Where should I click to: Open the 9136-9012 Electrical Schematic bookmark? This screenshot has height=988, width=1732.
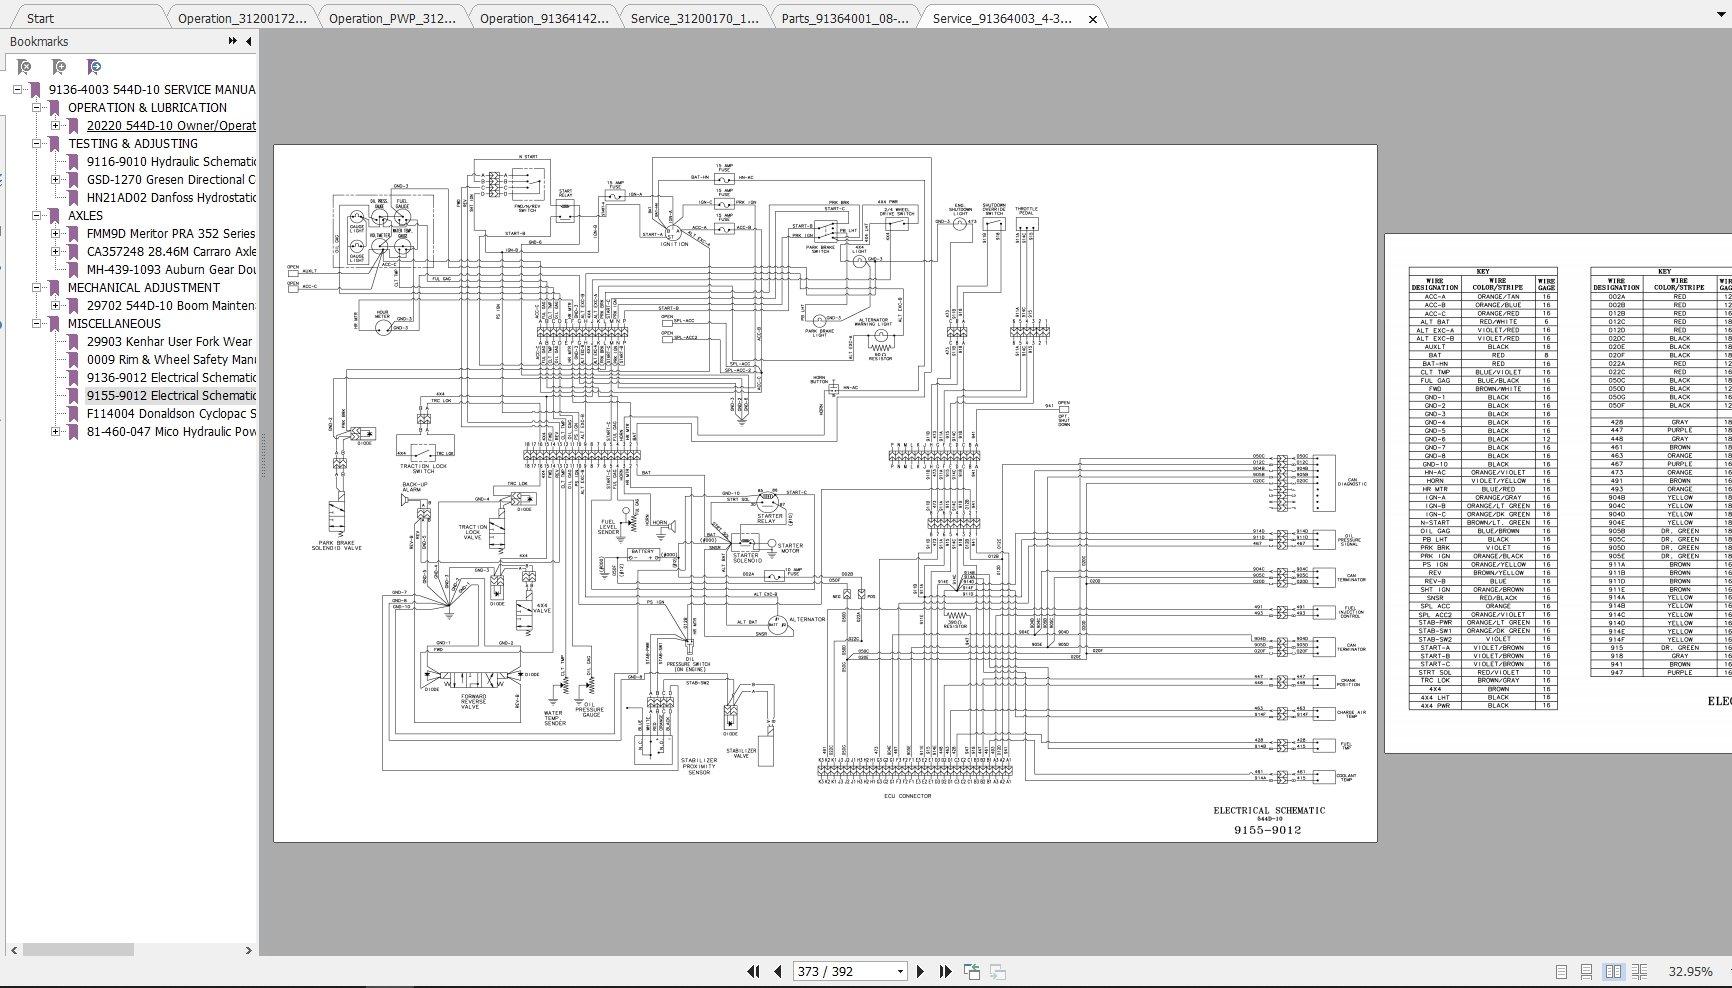pyautogui.click(x=171, y=378)
